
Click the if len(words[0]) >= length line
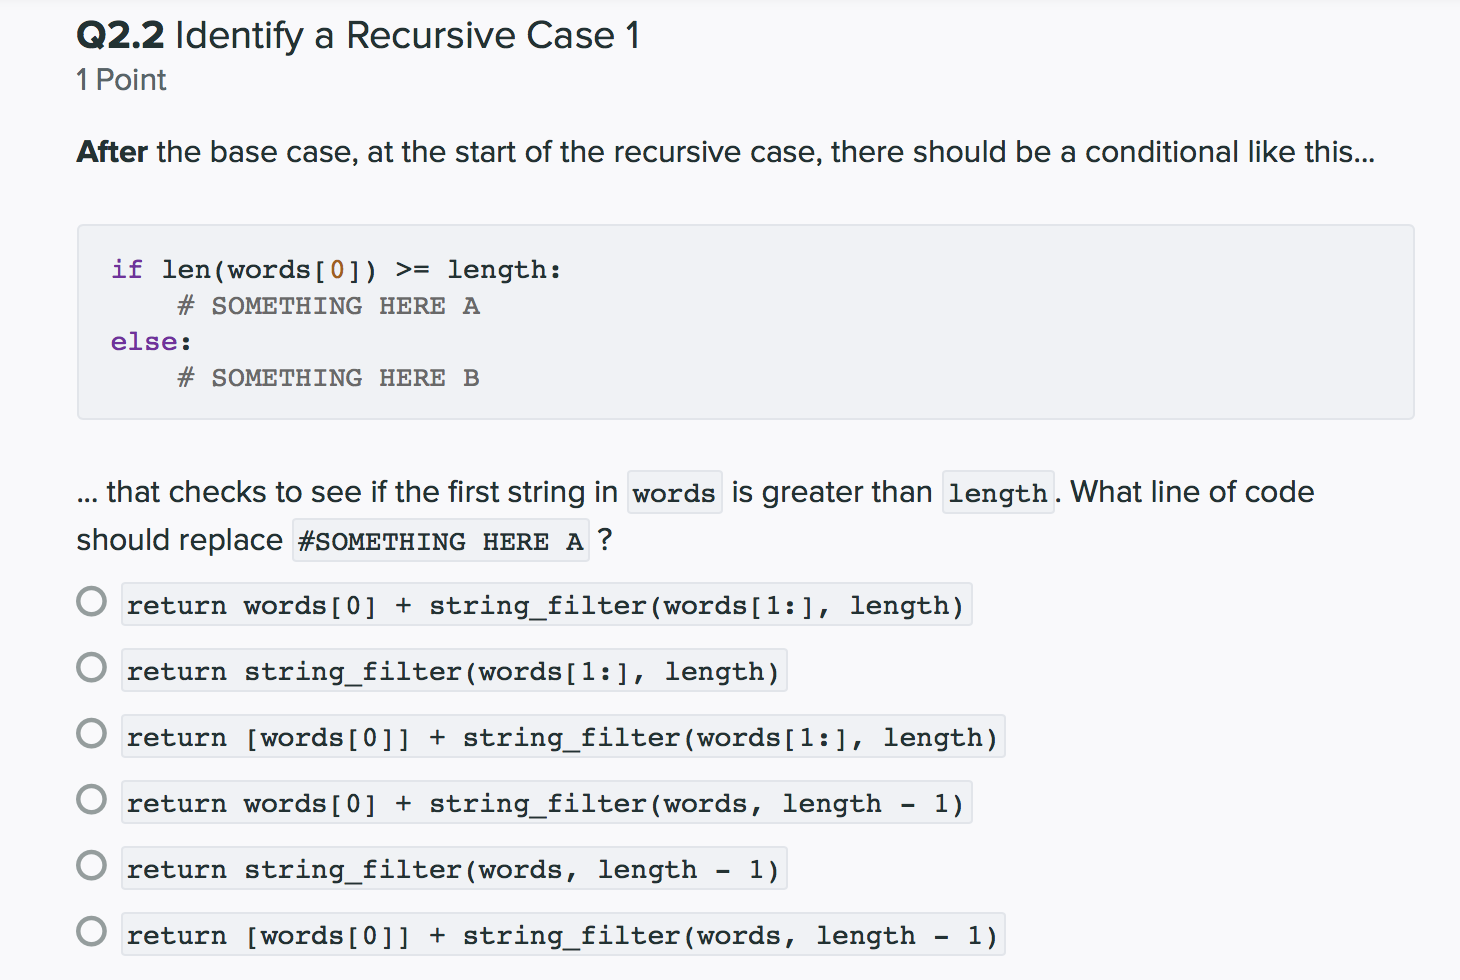point(336,270)
